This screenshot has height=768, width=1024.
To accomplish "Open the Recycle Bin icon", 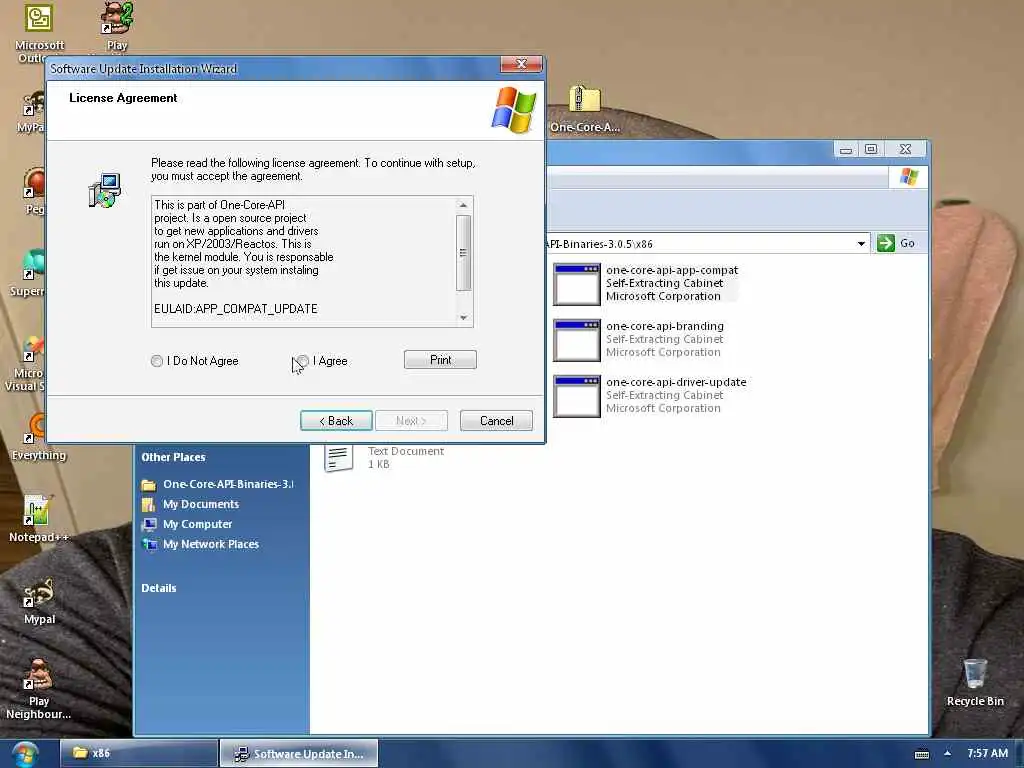I will click(x=975, y=682).
